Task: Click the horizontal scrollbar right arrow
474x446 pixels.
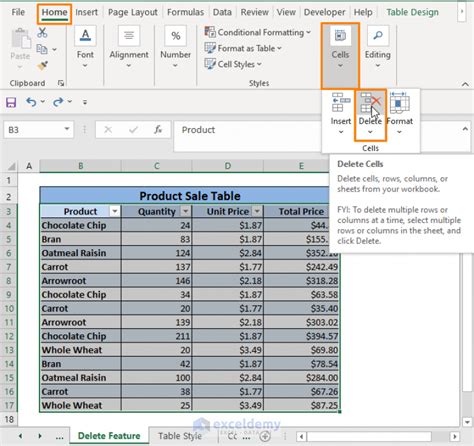Action: click(x=454, y=436)
